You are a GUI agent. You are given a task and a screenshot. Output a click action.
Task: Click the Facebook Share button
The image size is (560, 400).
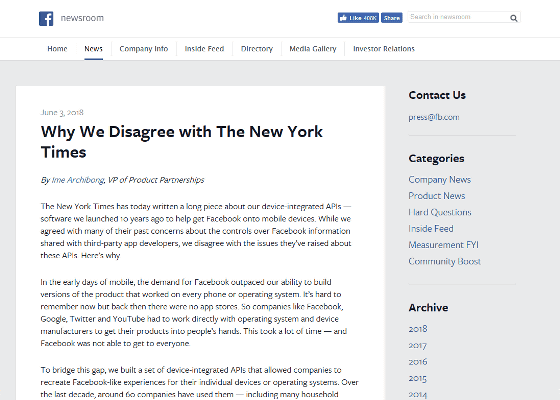point(392,18)
